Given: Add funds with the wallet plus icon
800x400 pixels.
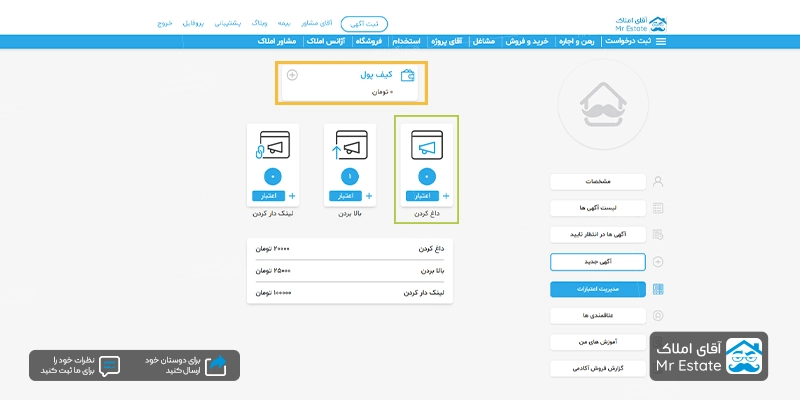Looking at the screenshot, I should (x=292, y=75).
